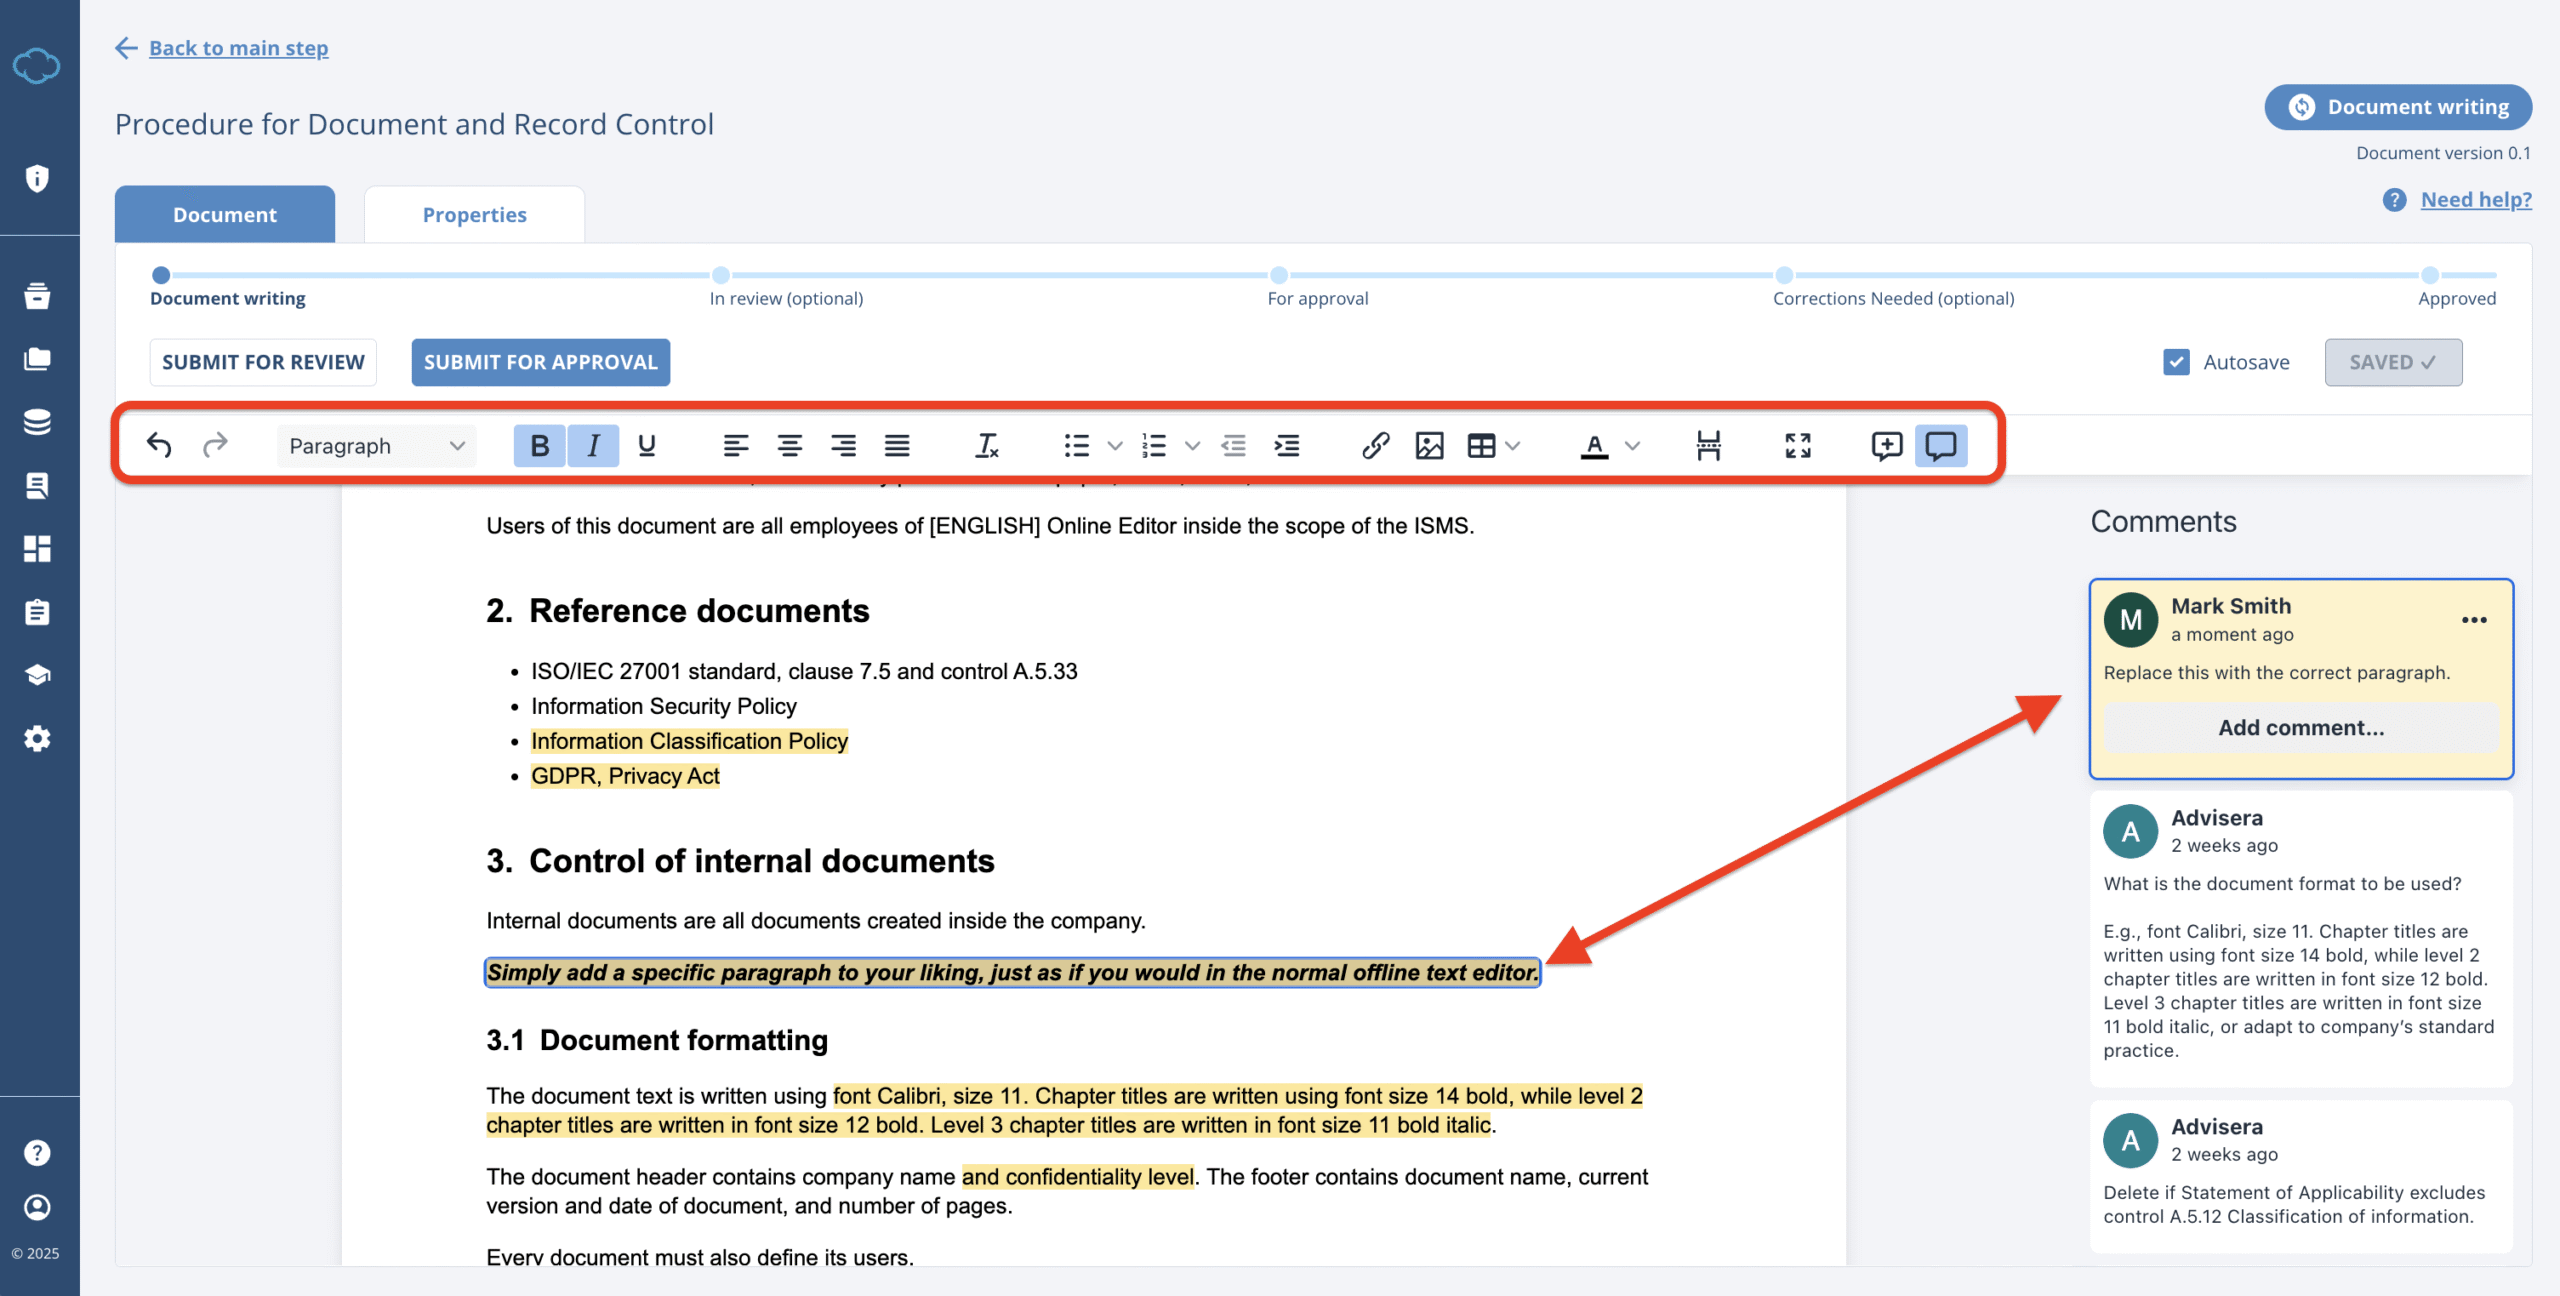Open the Paragraph style dropdown

click(376, 446)
